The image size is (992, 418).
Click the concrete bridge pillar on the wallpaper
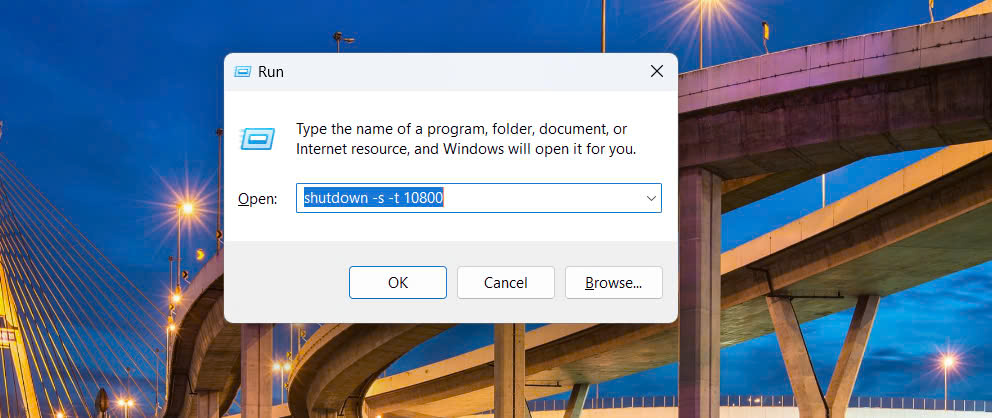coord(699,300)
